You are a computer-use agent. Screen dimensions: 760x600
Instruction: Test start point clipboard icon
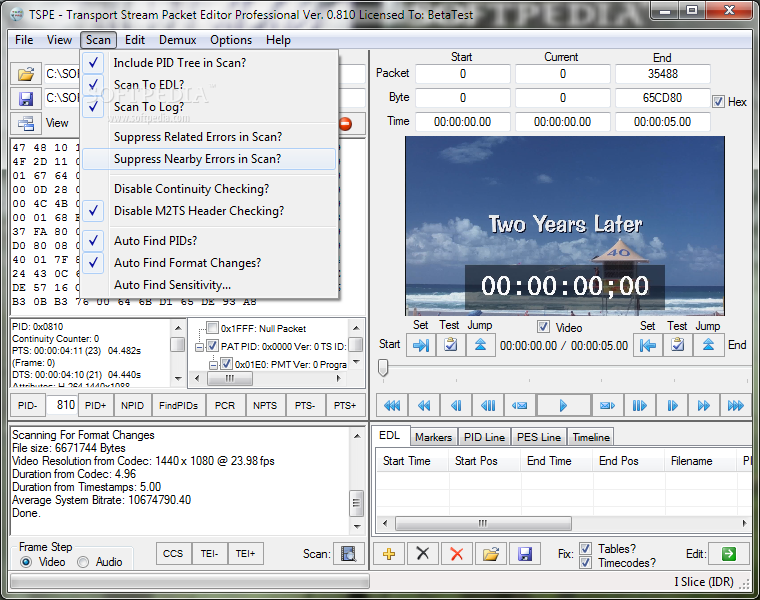pyautogui.click(x=451, y=345)
